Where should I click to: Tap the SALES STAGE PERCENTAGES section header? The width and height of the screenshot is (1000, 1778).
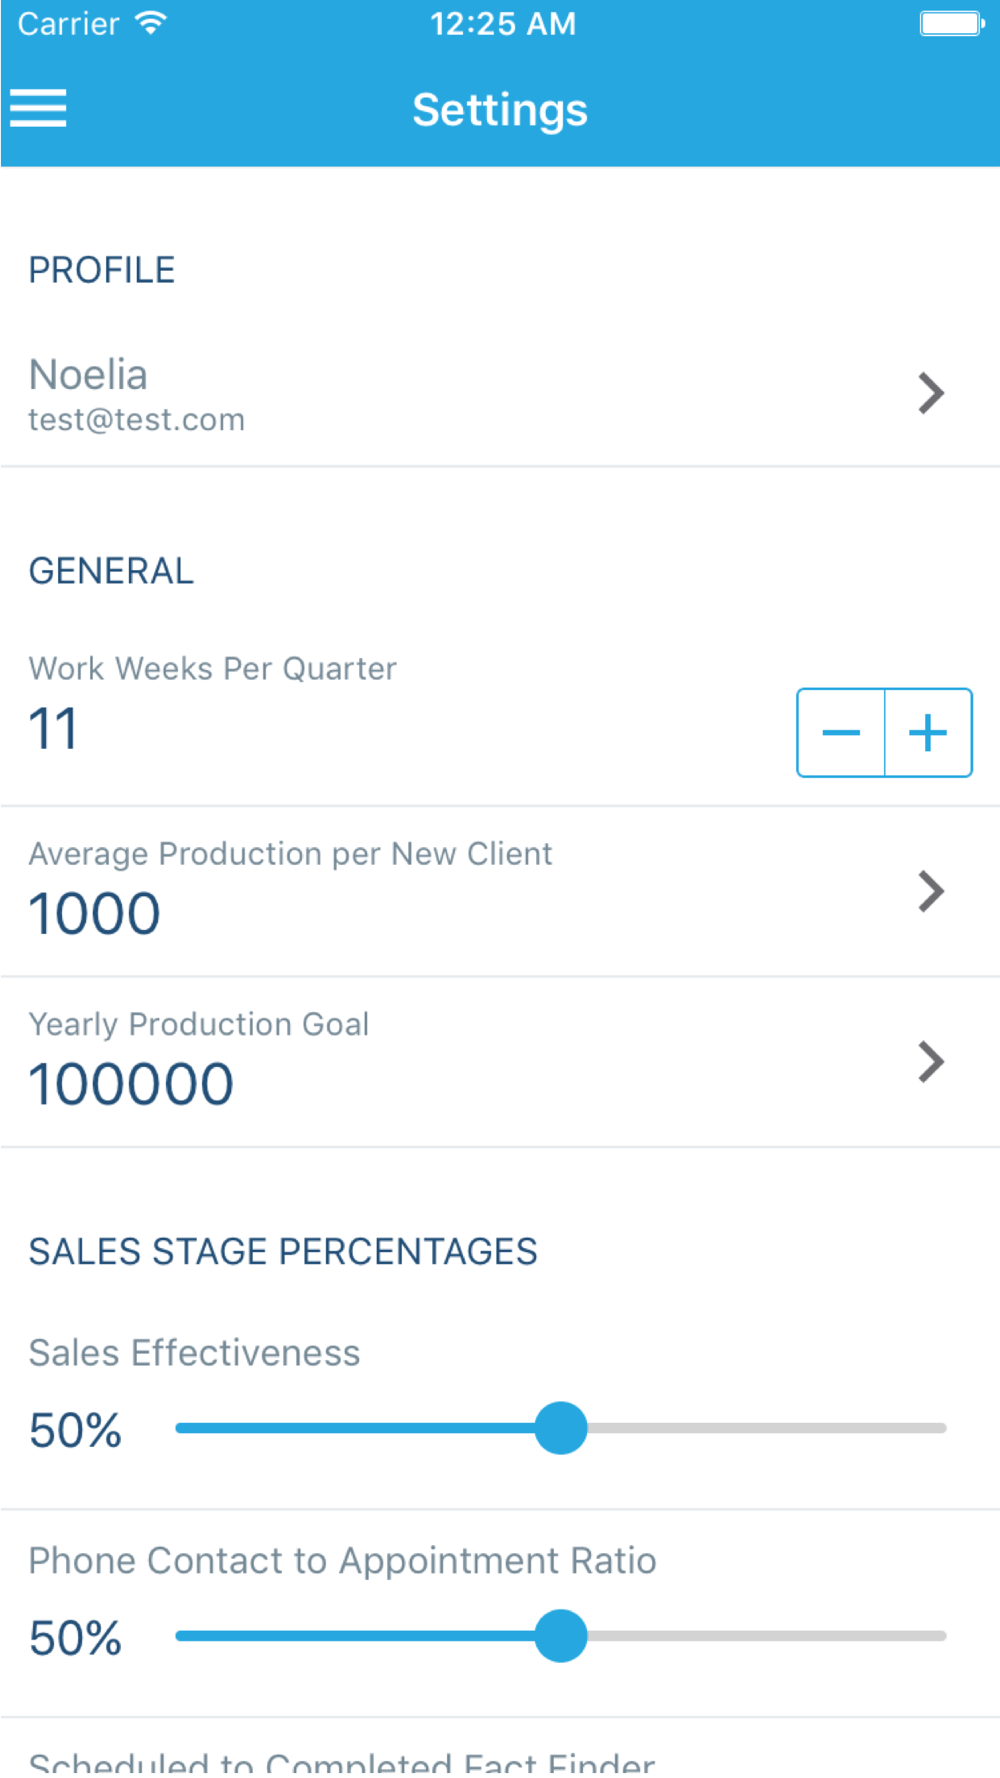coord(283,1252)
